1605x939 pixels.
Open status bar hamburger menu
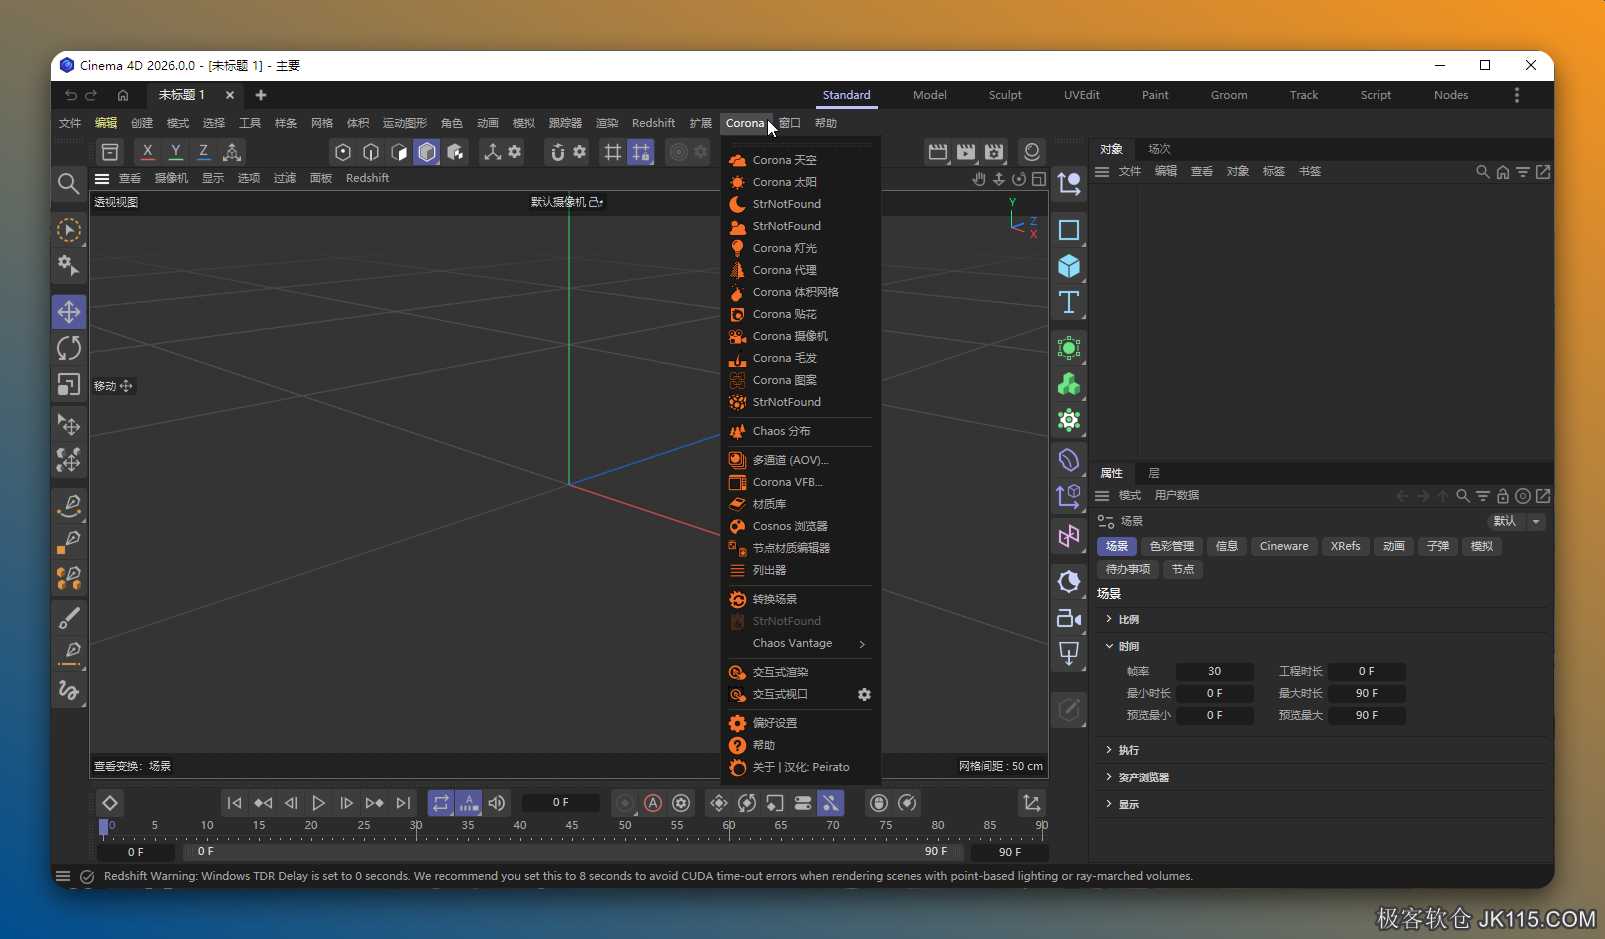(x=63, y=876)
